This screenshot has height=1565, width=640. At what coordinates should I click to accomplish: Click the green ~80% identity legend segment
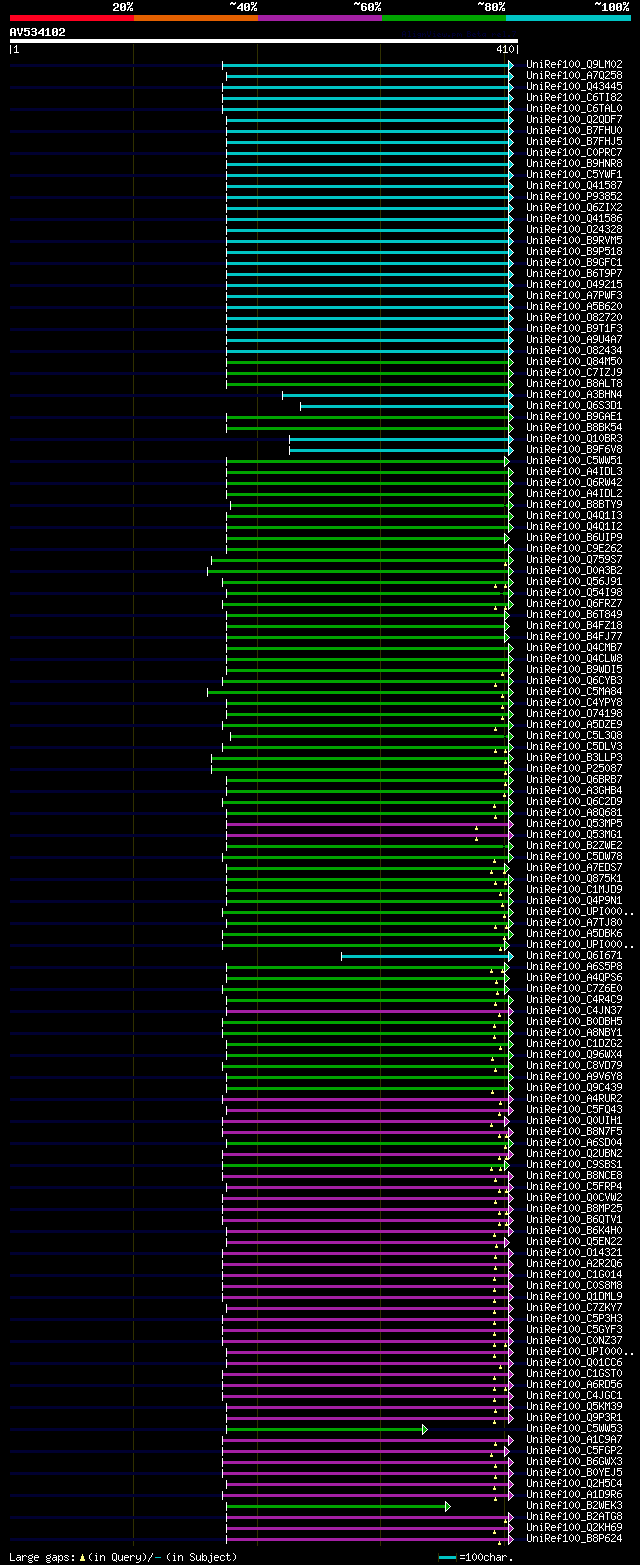click(443, 17)
